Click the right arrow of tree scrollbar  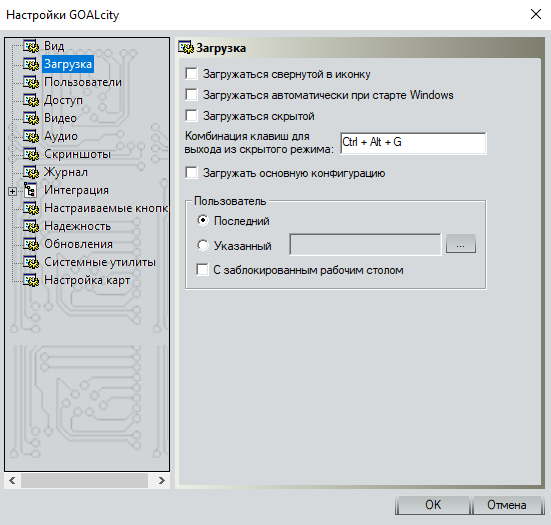click(162, 480)
